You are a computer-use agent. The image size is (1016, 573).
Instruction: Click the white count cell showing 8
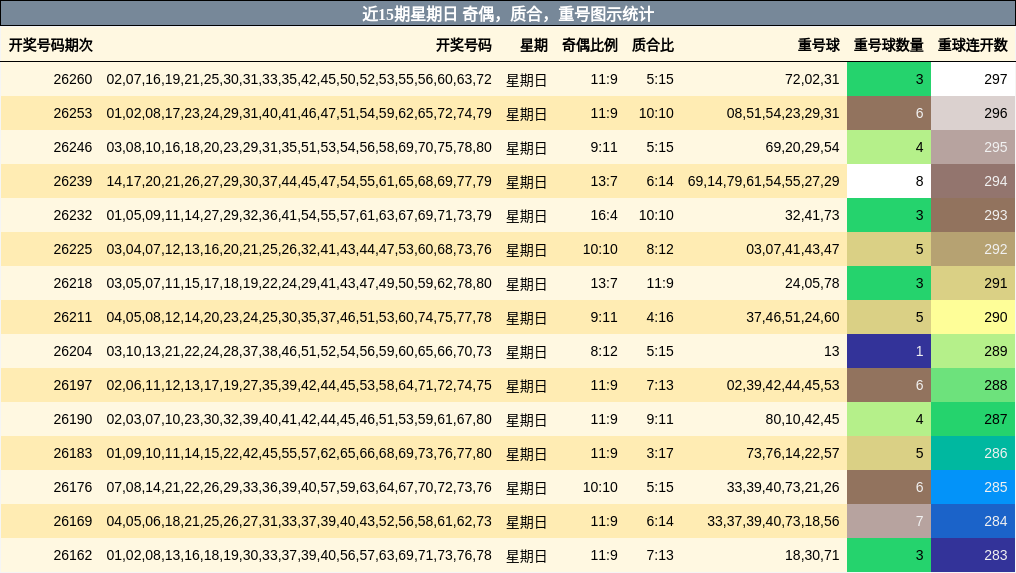pos(889,181)
